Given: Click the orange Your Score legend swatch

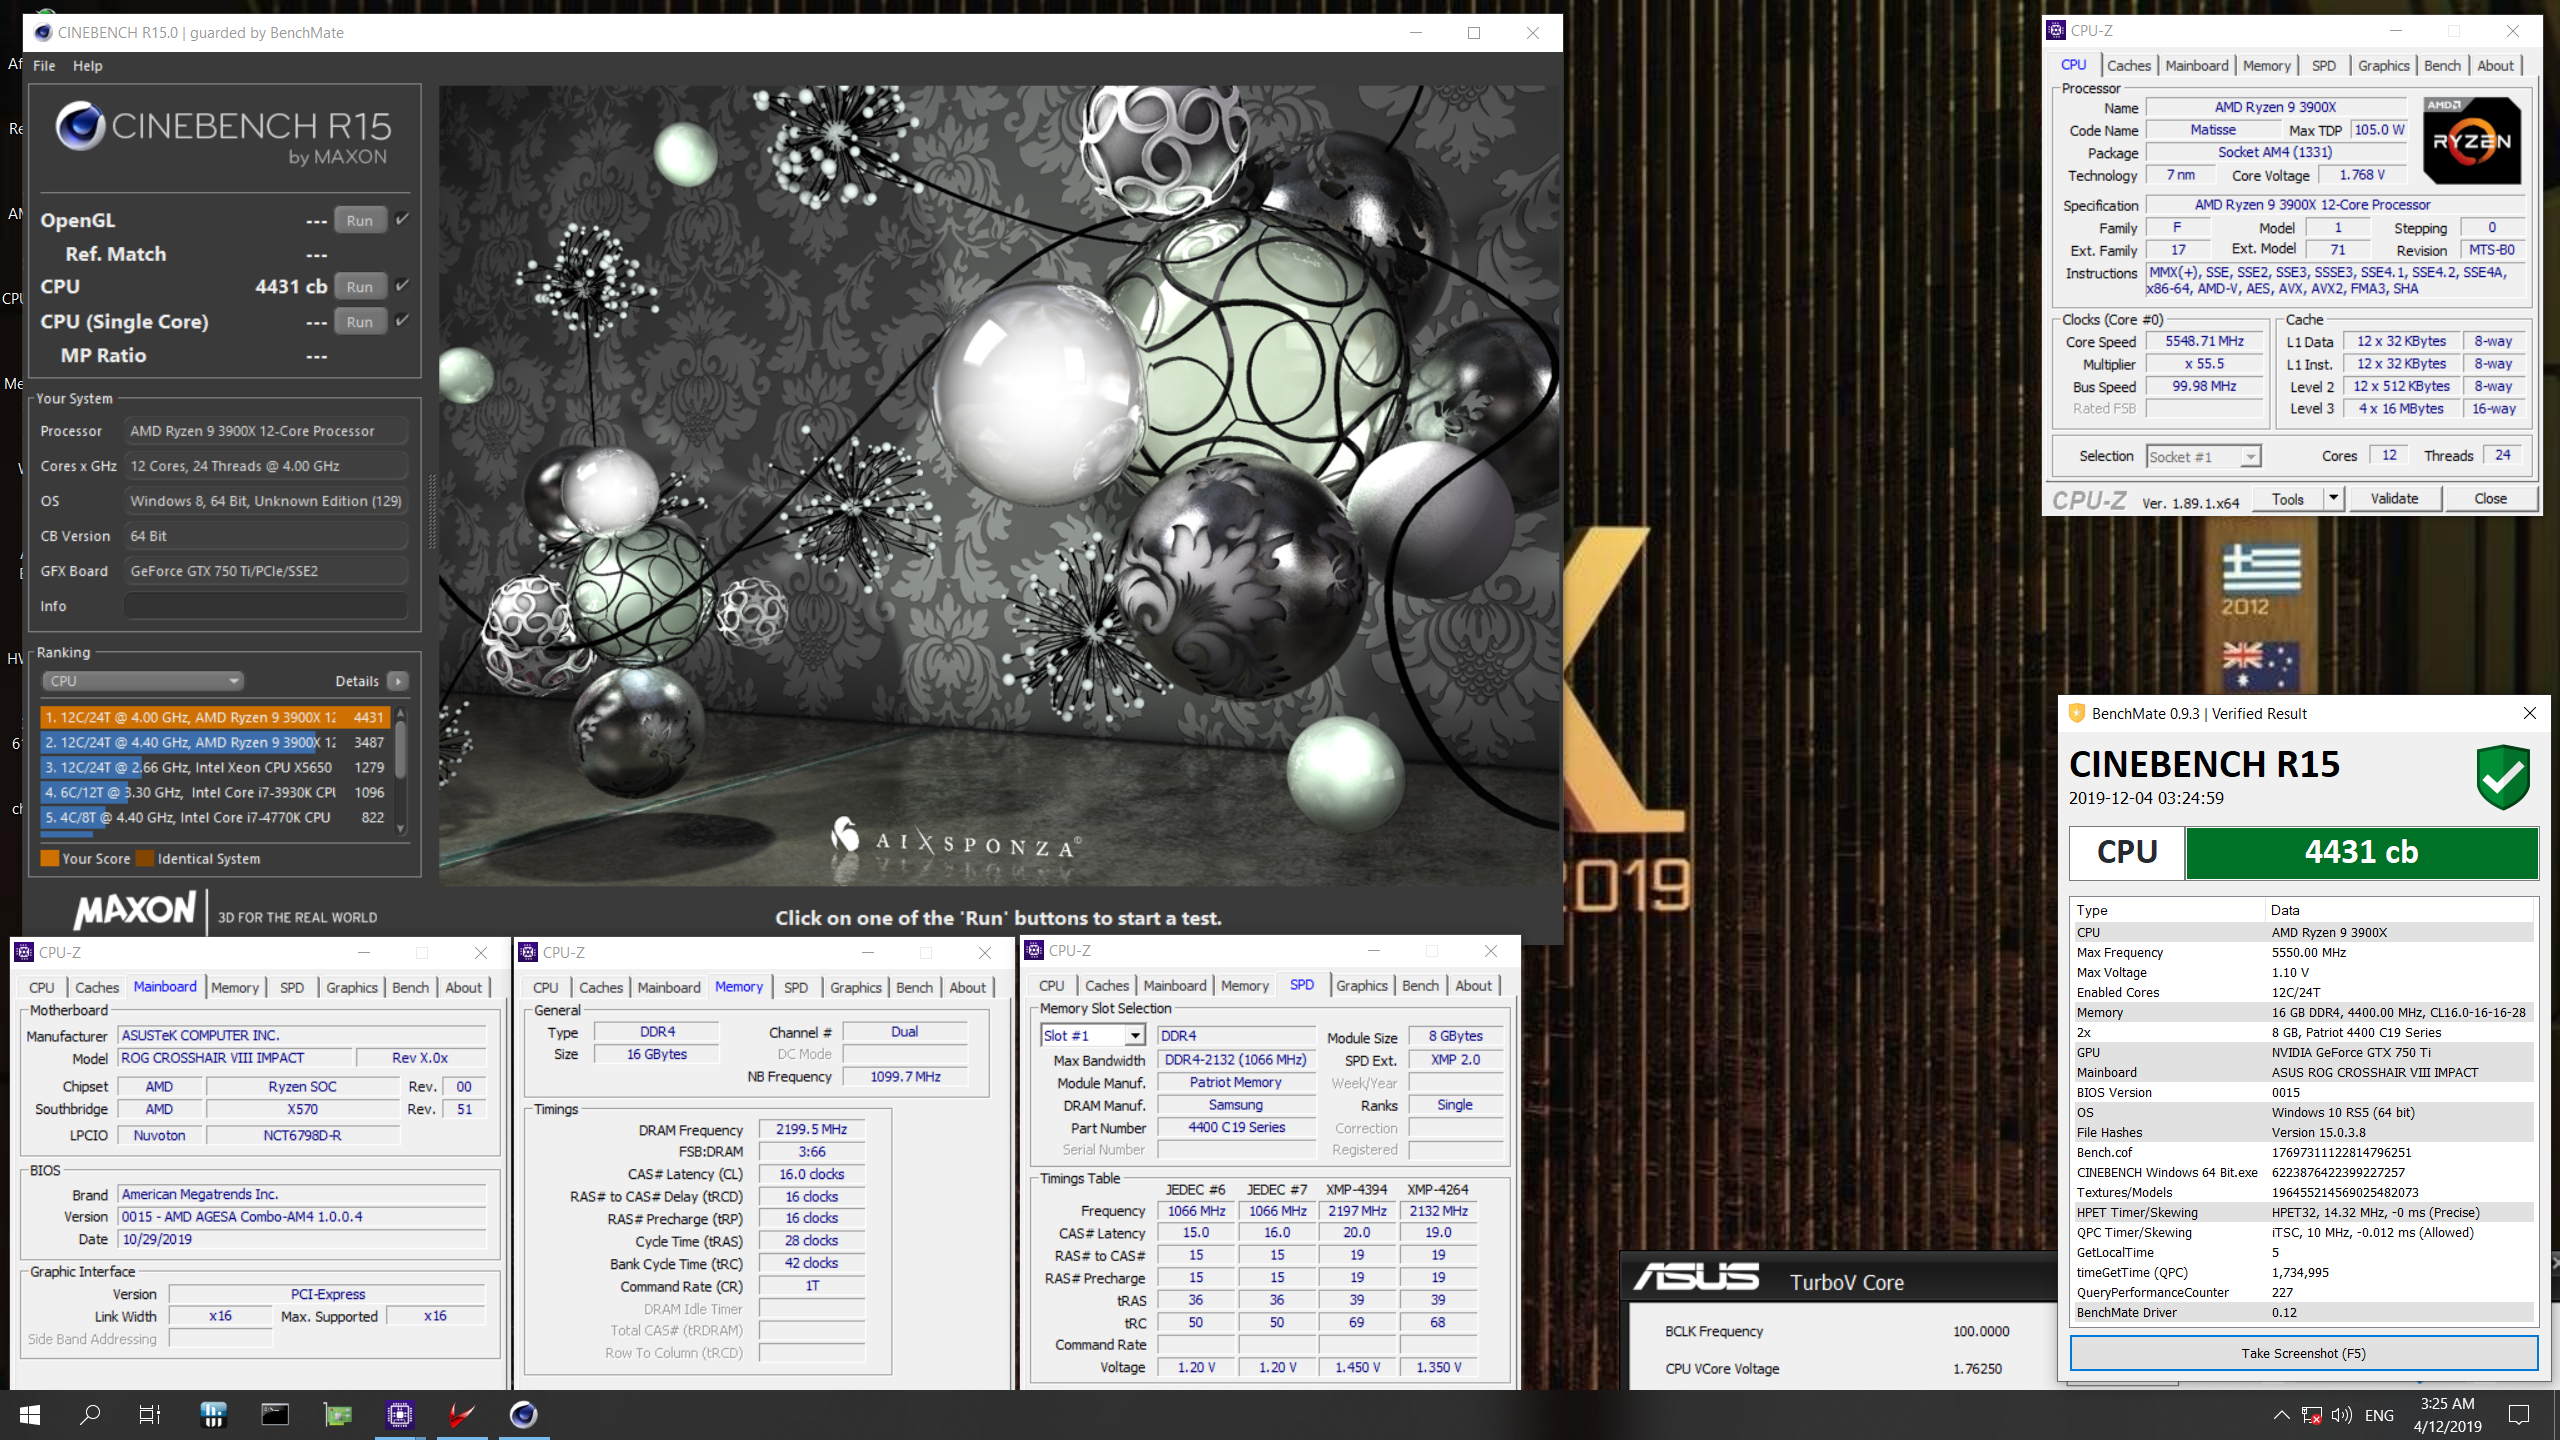Looking at the screenshot, I should [49, 858].
